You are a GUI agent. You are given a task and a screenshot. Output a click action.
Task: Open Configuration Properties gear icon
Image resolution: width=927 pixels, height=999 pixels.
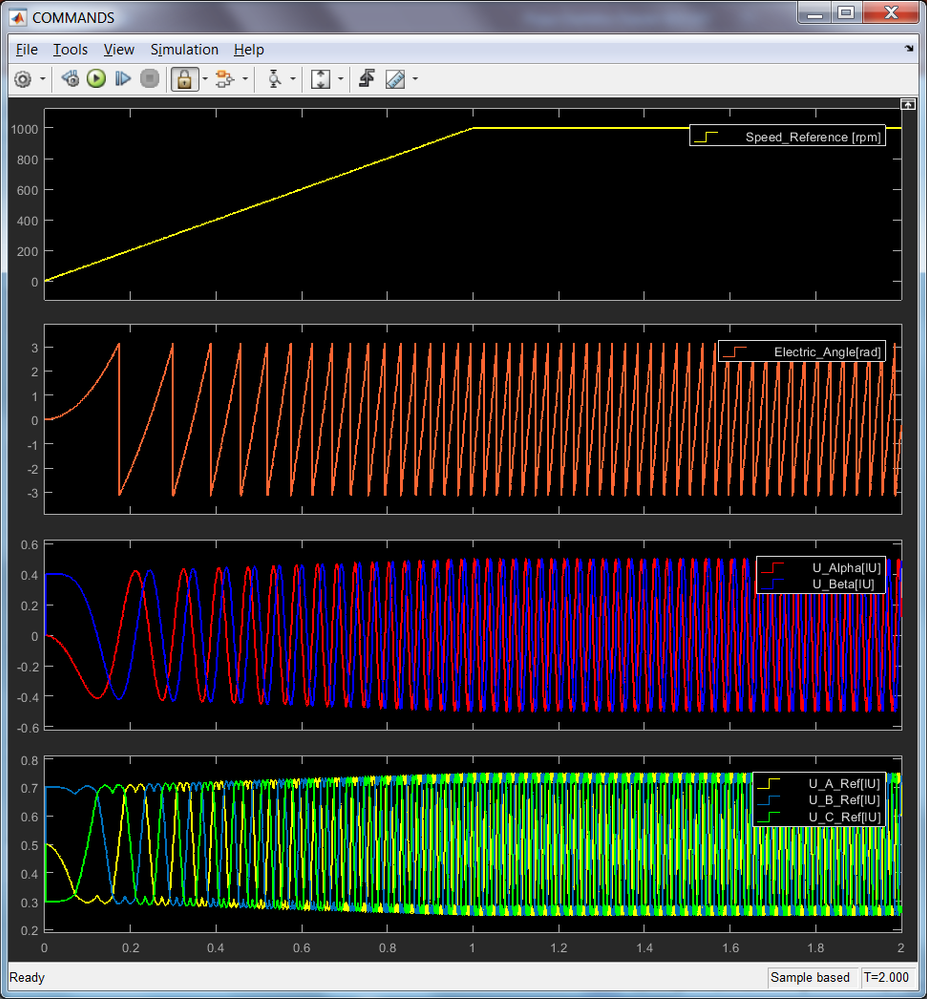pos(24,79)
